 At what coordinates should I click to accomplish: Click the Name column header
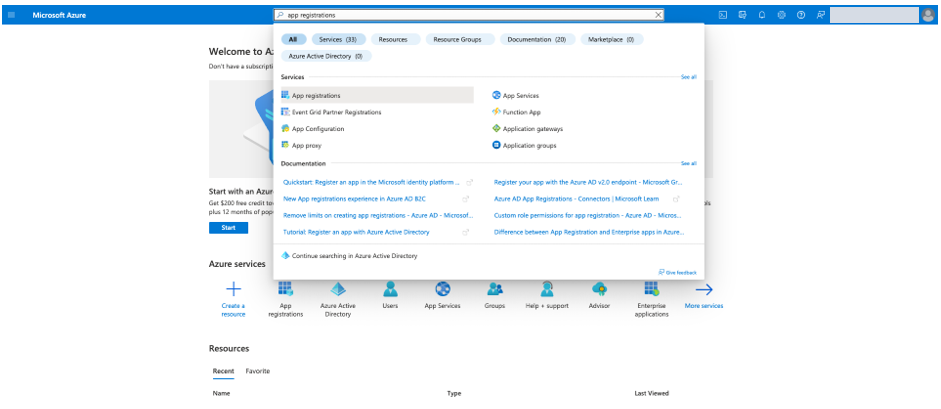point(221,393)
